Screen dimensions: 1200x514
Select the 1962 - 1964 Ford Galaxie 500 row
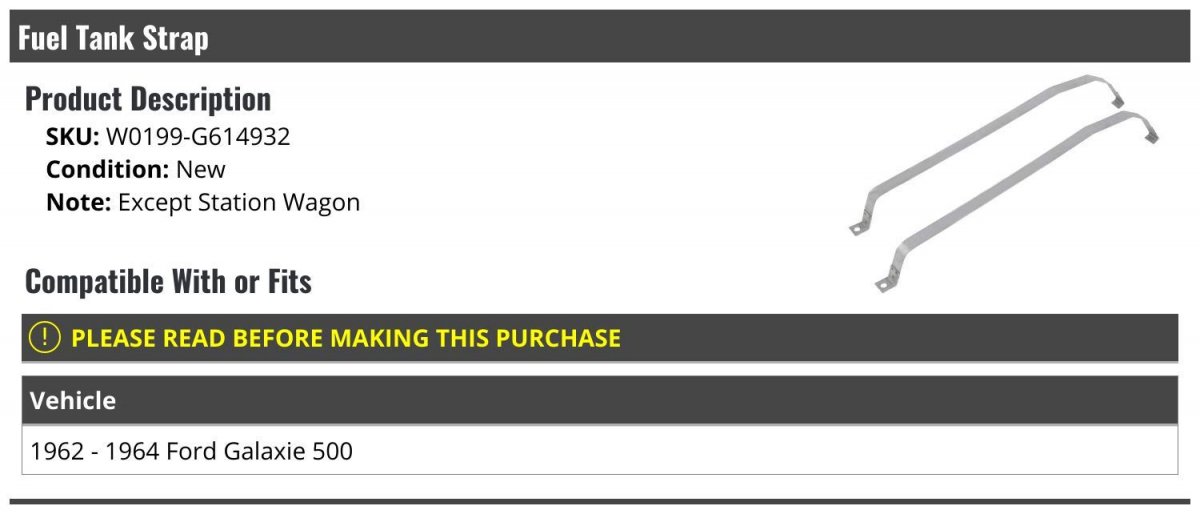(x=600, y=451)
